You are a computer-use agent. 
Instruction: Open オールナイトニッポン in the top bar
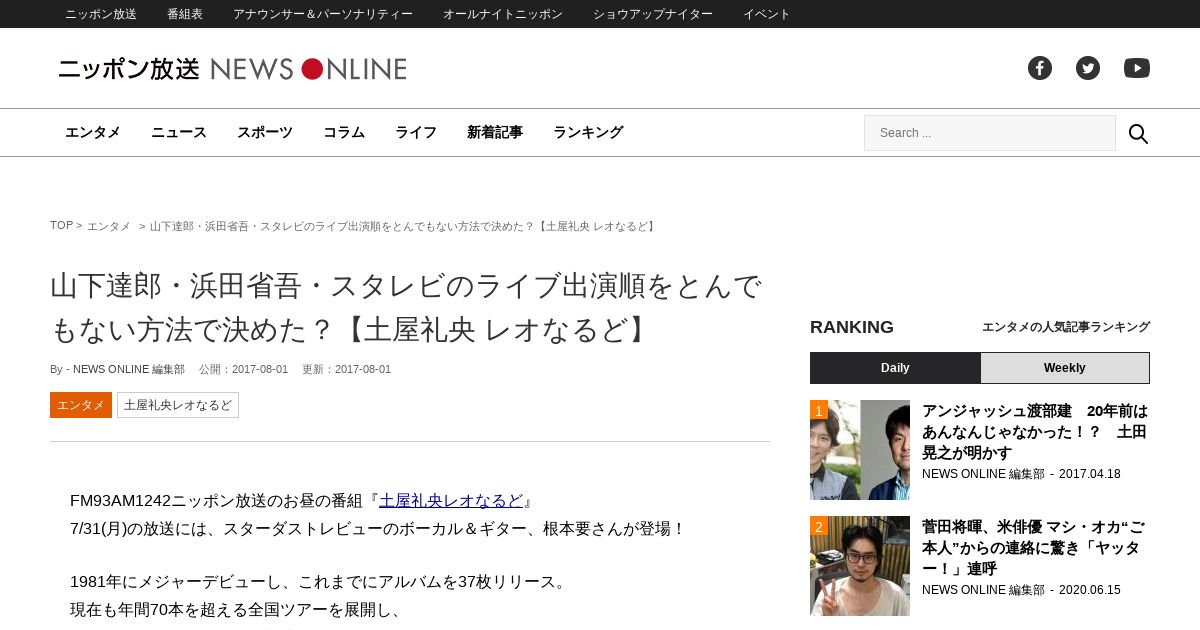(x=503, y=14)
